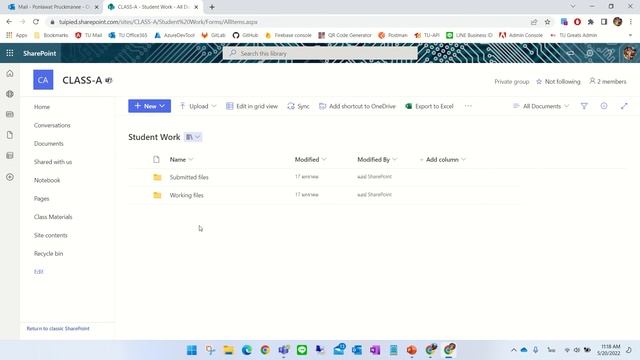
Task: Open the Name column sort dropdown
Action: coord(182,160)
